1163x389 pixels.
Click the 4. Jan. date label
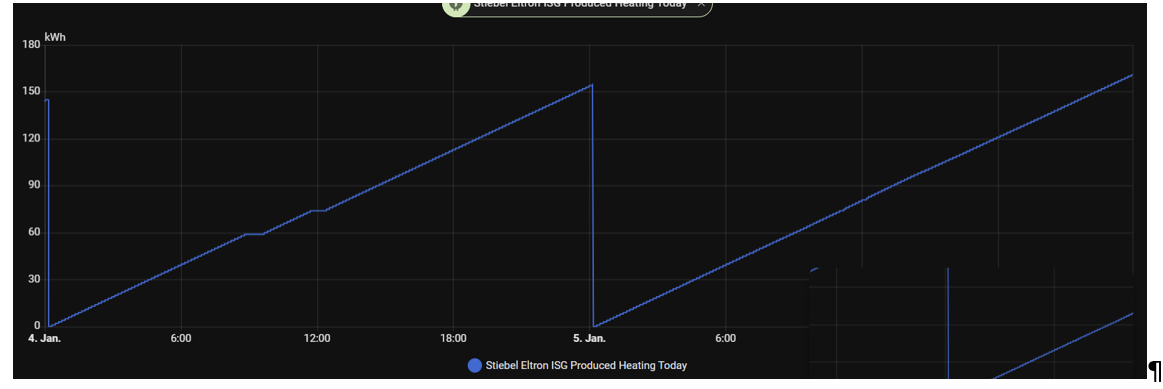tap(45, 339)
